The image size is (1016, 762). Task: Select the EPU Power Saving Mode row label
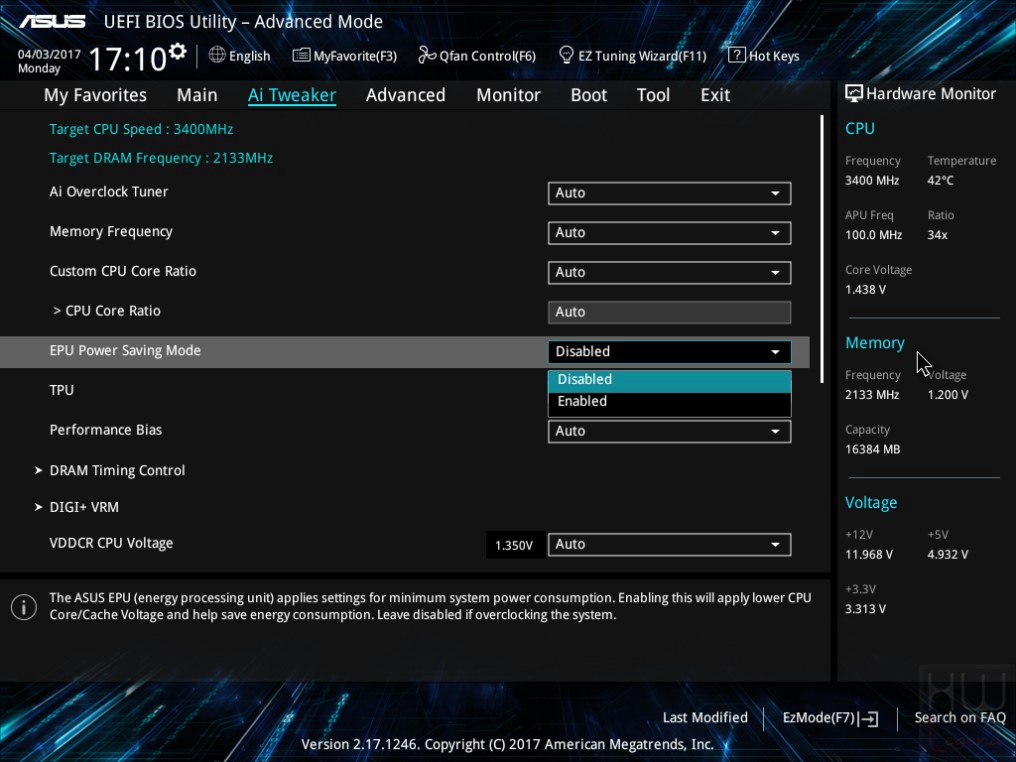point(125,351)
